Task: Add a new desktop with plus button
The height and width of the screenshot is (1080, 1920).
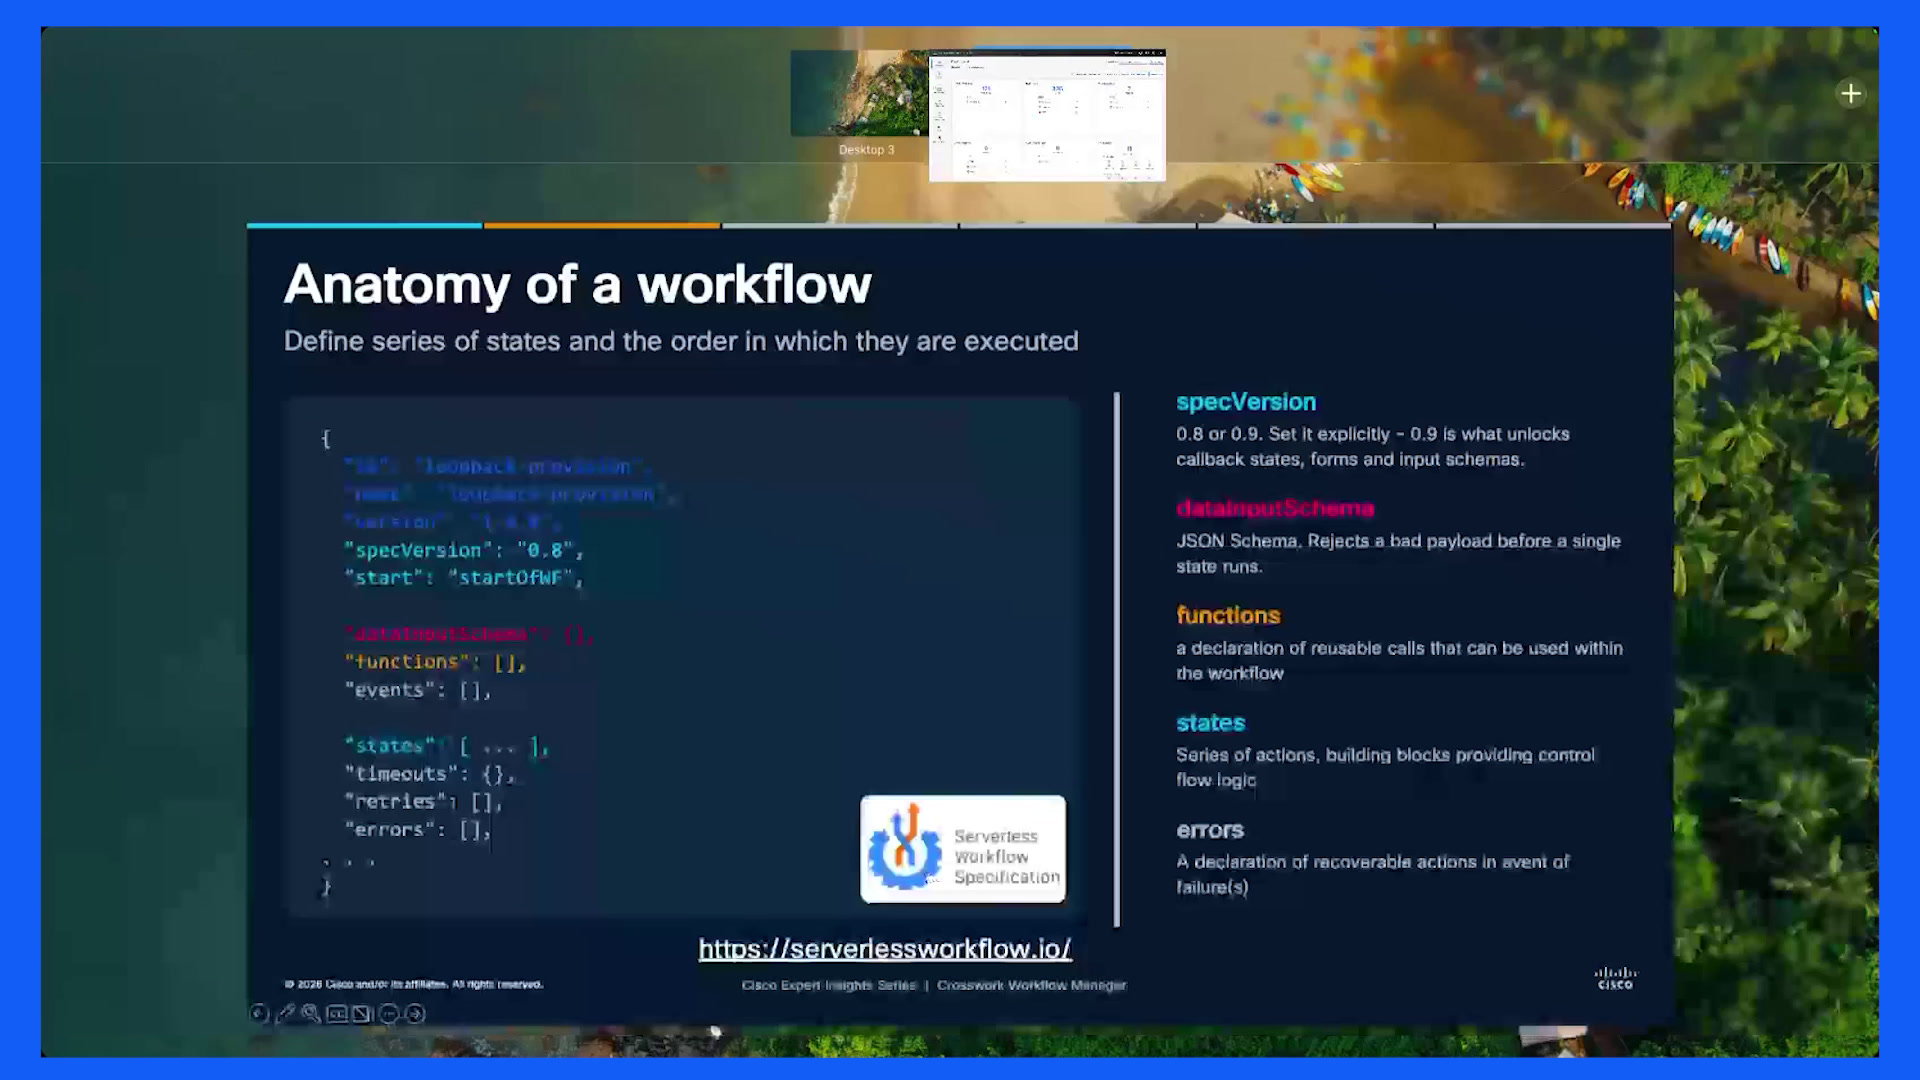Action: click(x=1851, y=94)
